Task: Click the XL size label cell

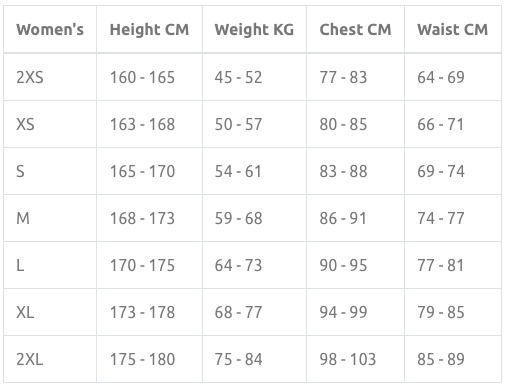Action: click(x=50, y=312)
